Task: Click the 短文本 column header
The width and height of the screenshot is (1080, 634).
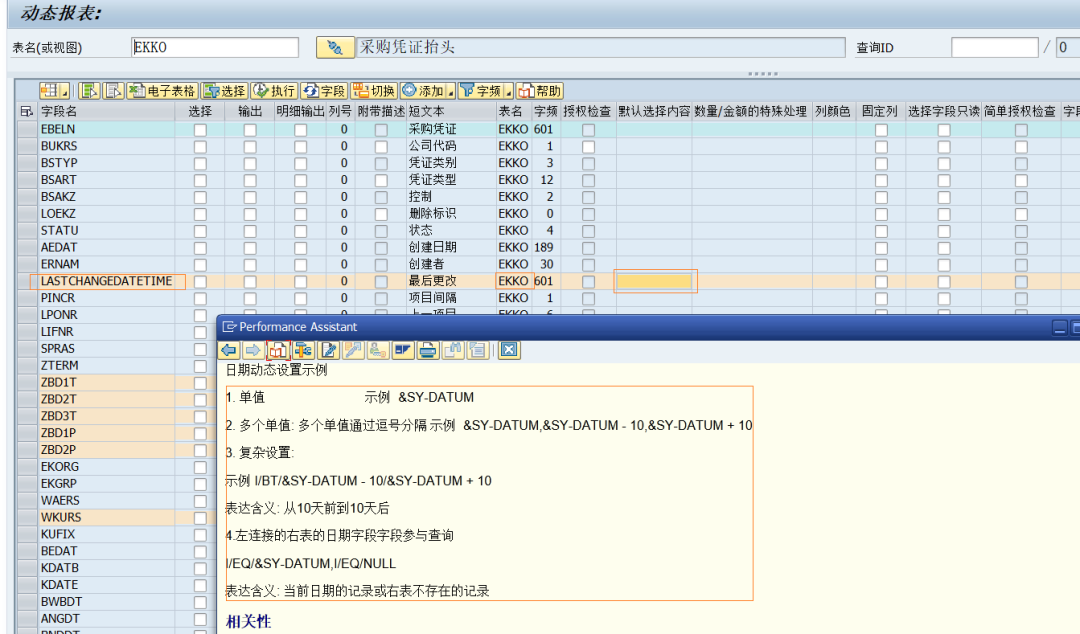Action: click(451, 111)
